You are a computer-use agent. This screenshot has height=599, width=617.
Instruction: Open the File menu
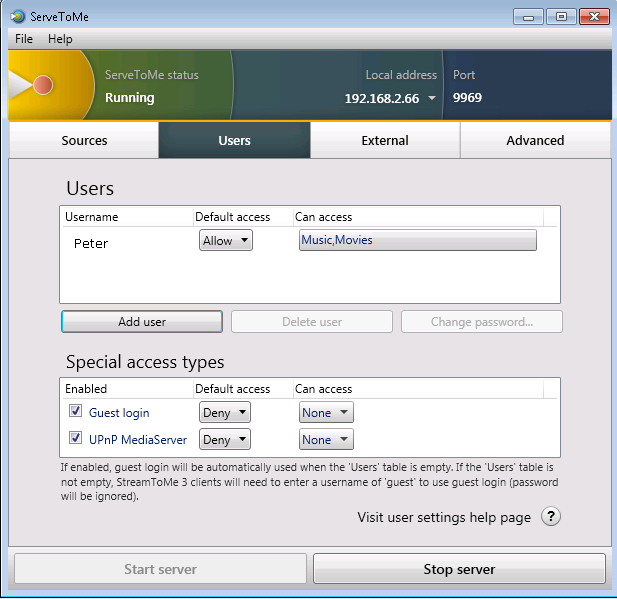coord(24,39)
